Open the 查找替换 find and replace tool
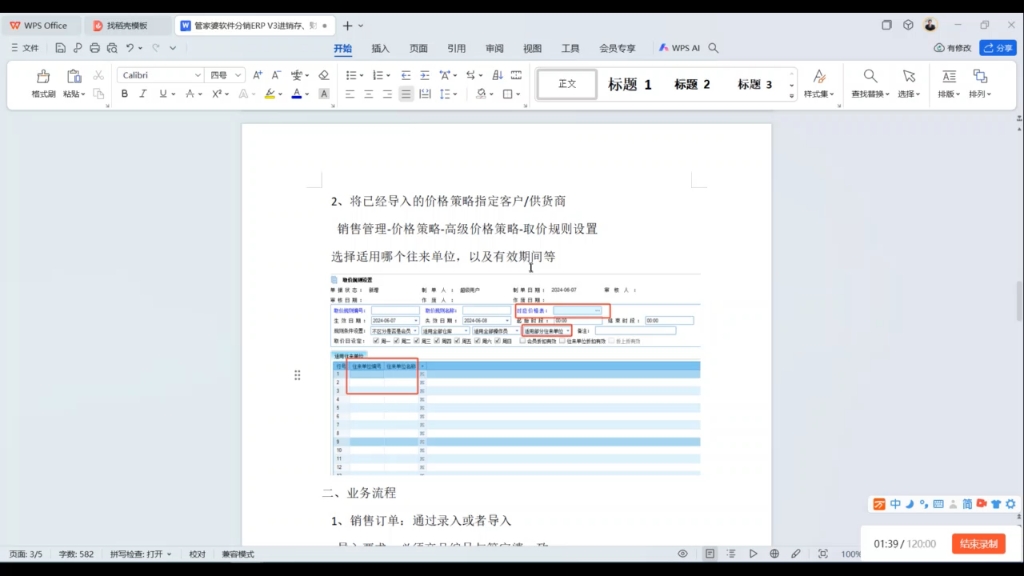The width and height of the screenshot is (1024, 576). 868,76
